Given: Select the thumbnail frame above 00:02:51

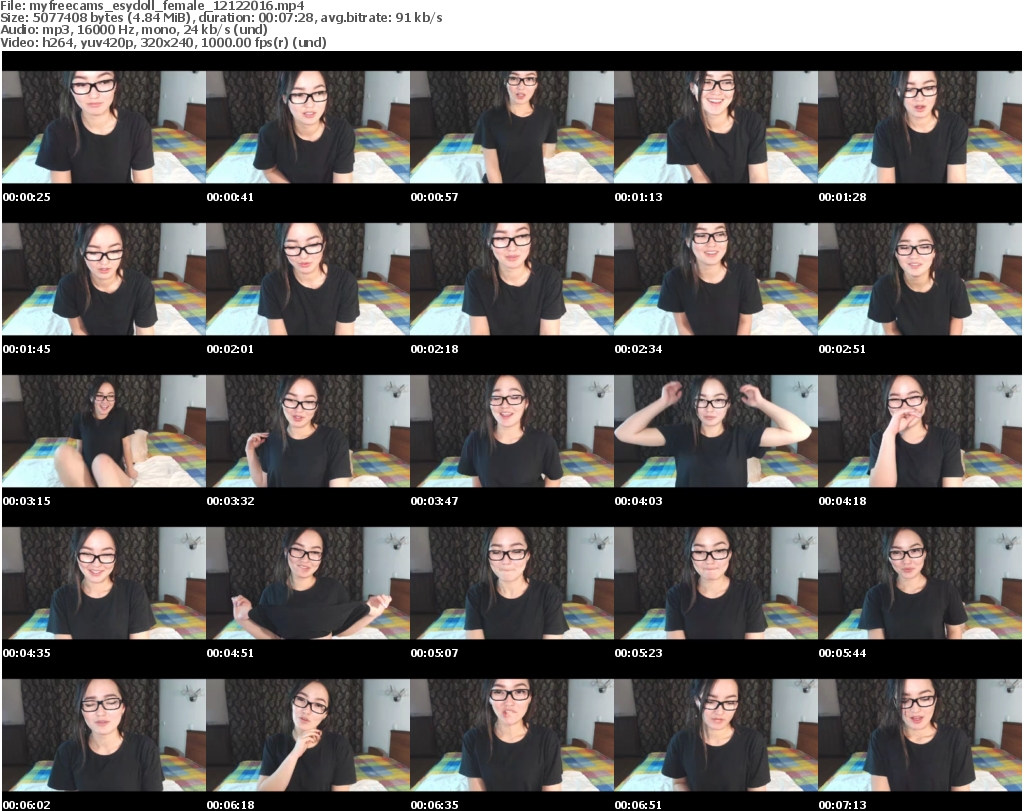Looking at the screenshot, I should [920, 279].
